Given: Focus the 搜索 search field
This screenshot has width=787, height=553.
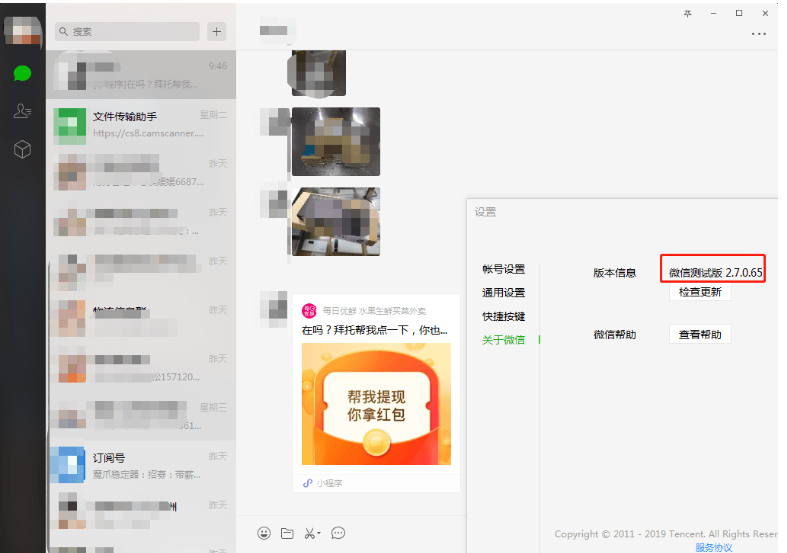Looking at the screenshot, I should (x=127, y=32).
